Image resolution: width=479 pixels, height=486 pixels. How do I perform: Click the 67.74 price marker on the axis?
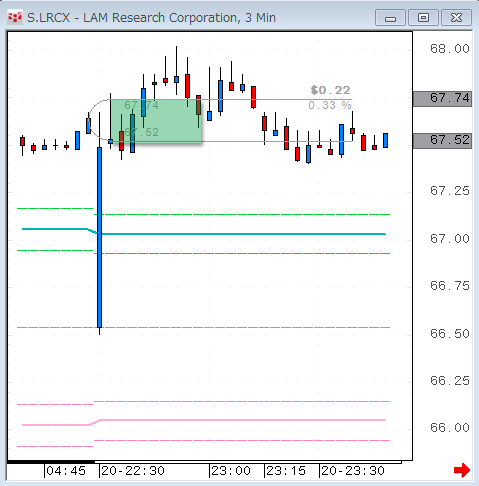point(442,98)
